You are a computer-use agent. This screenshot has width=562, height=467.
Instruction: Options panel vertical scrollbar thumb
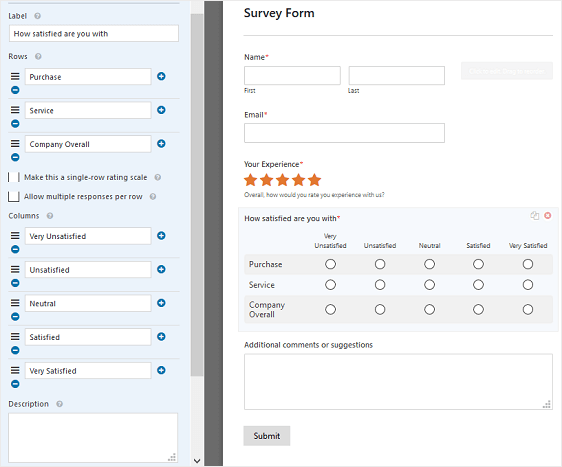click(x=197, y=195)
